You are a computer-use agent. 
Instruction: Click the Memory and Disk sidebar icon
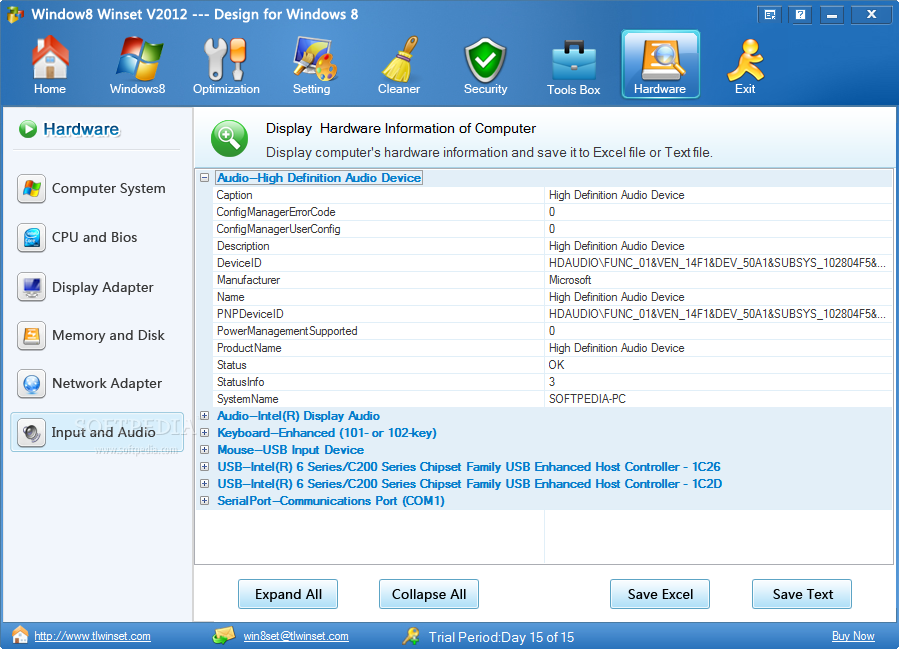[x=32, y=335]
